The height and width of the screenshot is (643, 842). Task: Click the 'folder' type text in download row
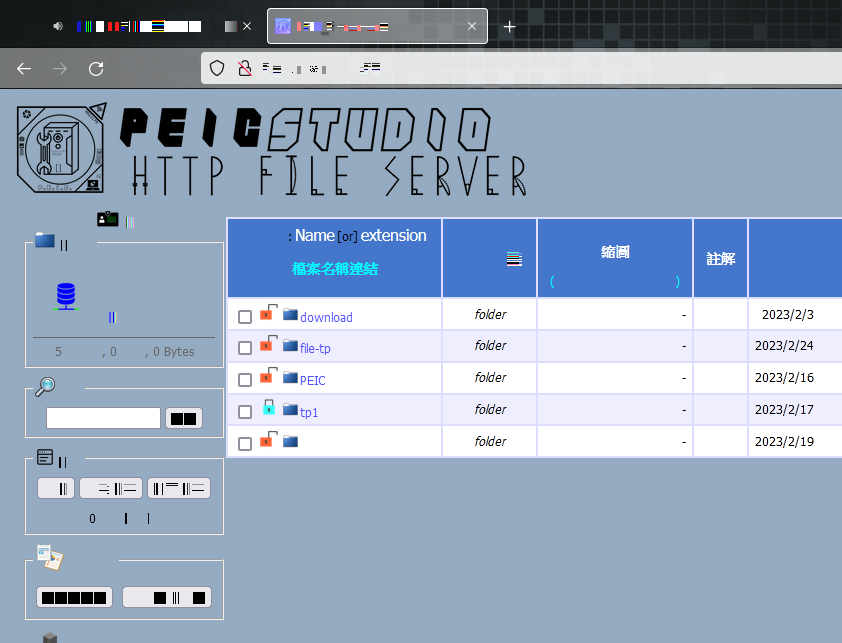click(490, 314)
